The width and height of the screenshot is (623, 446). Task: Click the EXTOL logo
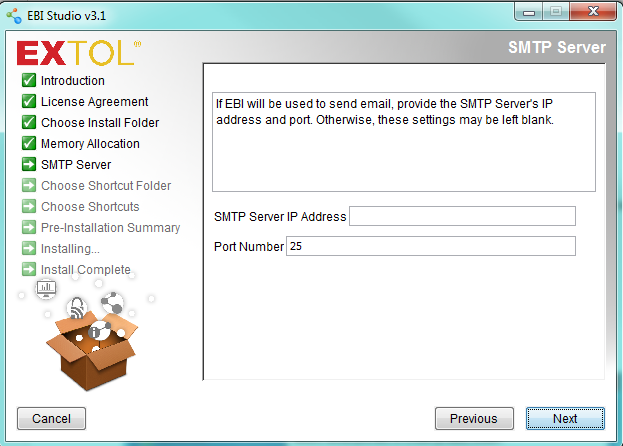[78, 53]
